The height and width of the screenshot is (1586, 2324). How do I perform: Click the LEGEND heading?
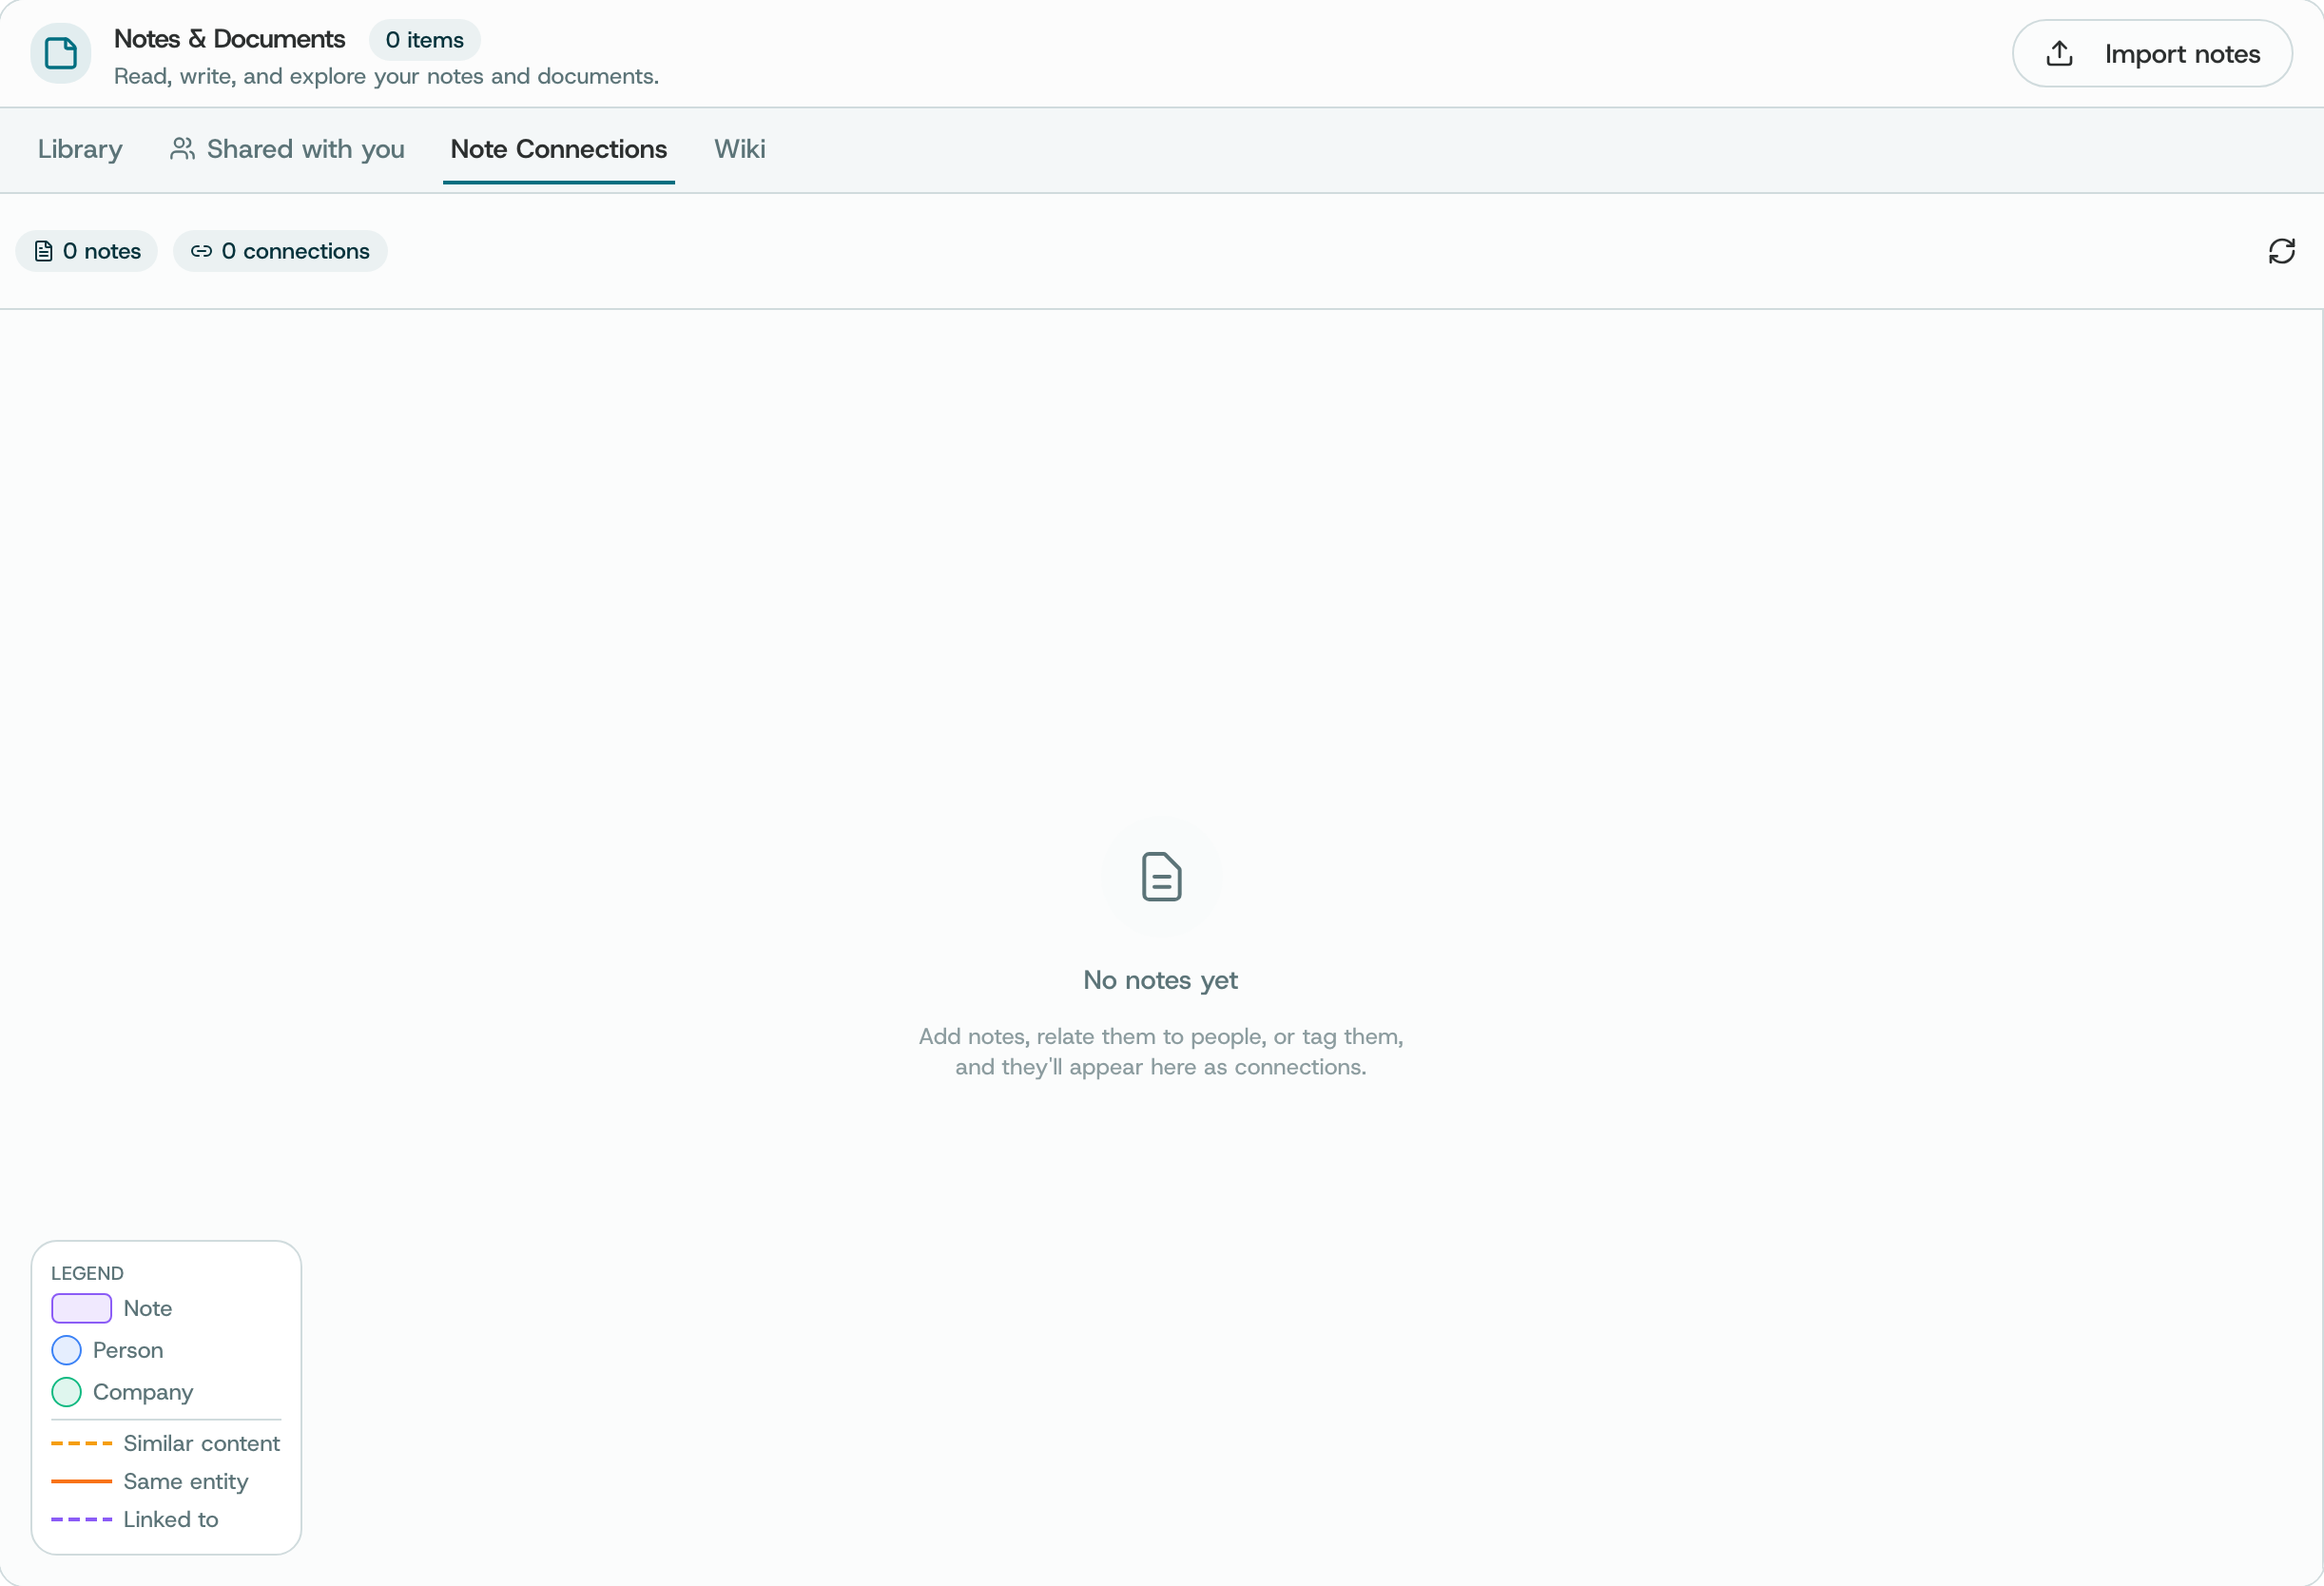[x=87, y=1273]
